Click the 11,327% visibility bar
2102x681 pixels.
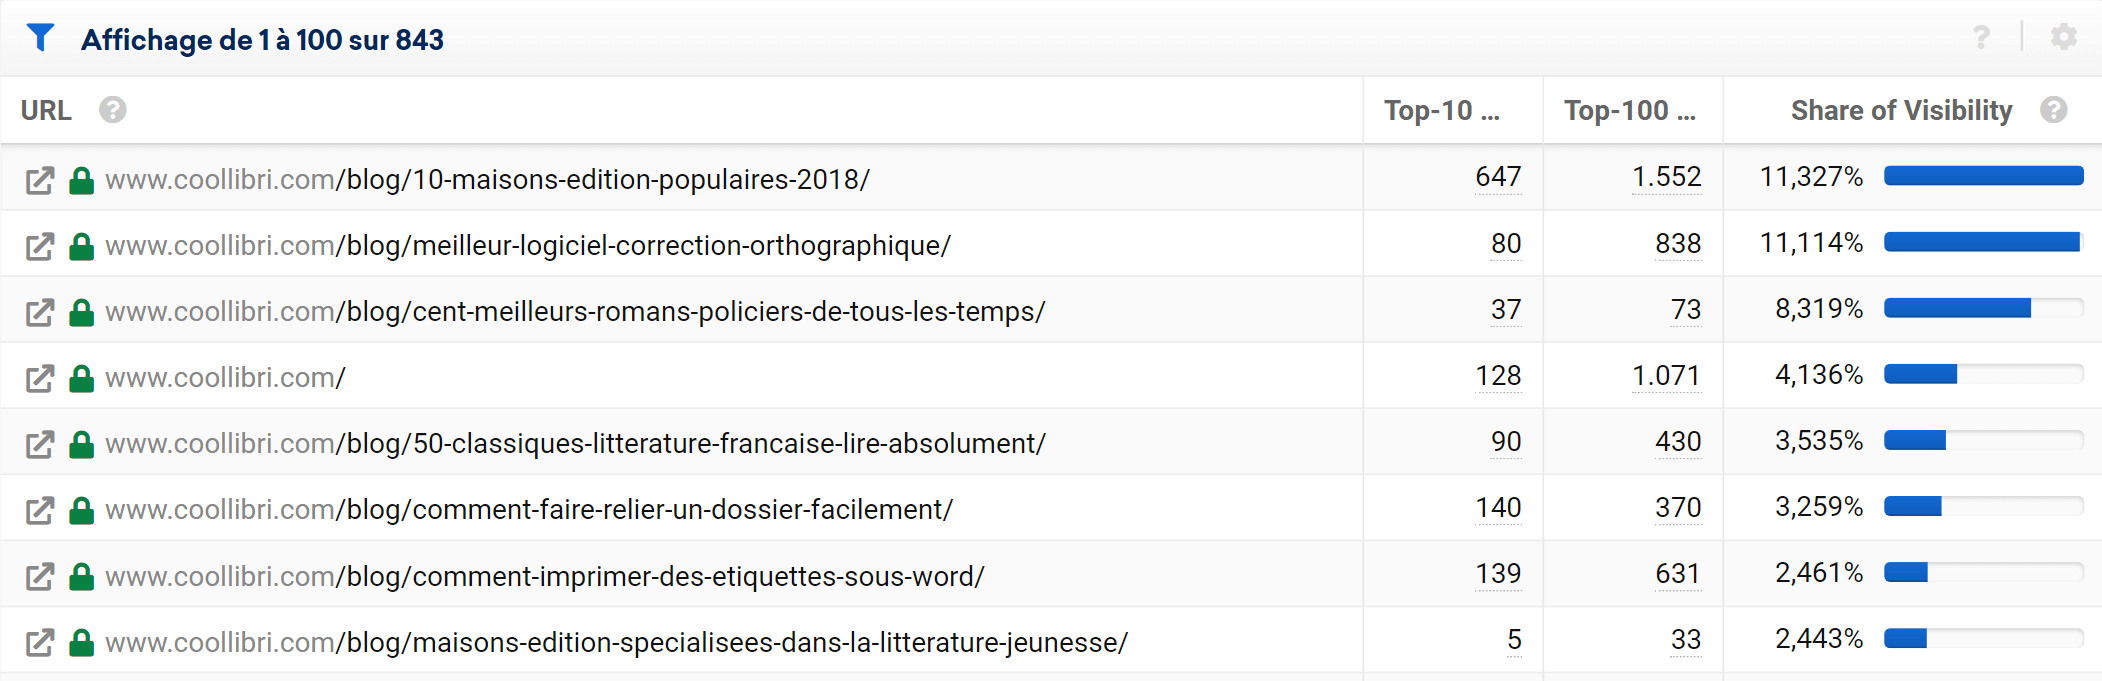pyautogui.click(x=1983, y=177)
